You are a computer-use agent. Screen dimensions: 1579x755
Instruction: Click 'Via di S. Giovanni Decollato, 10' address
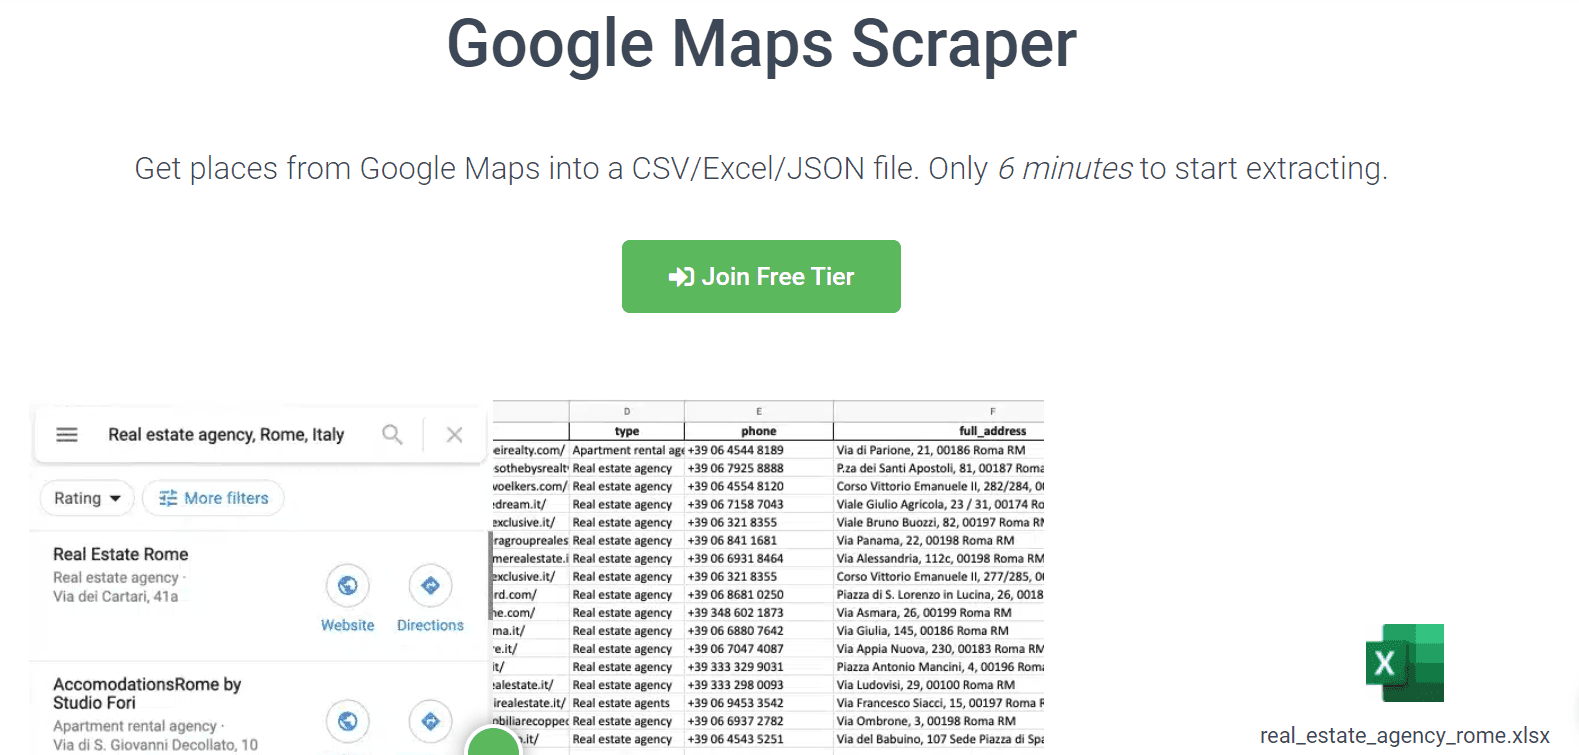click(155, 745)
